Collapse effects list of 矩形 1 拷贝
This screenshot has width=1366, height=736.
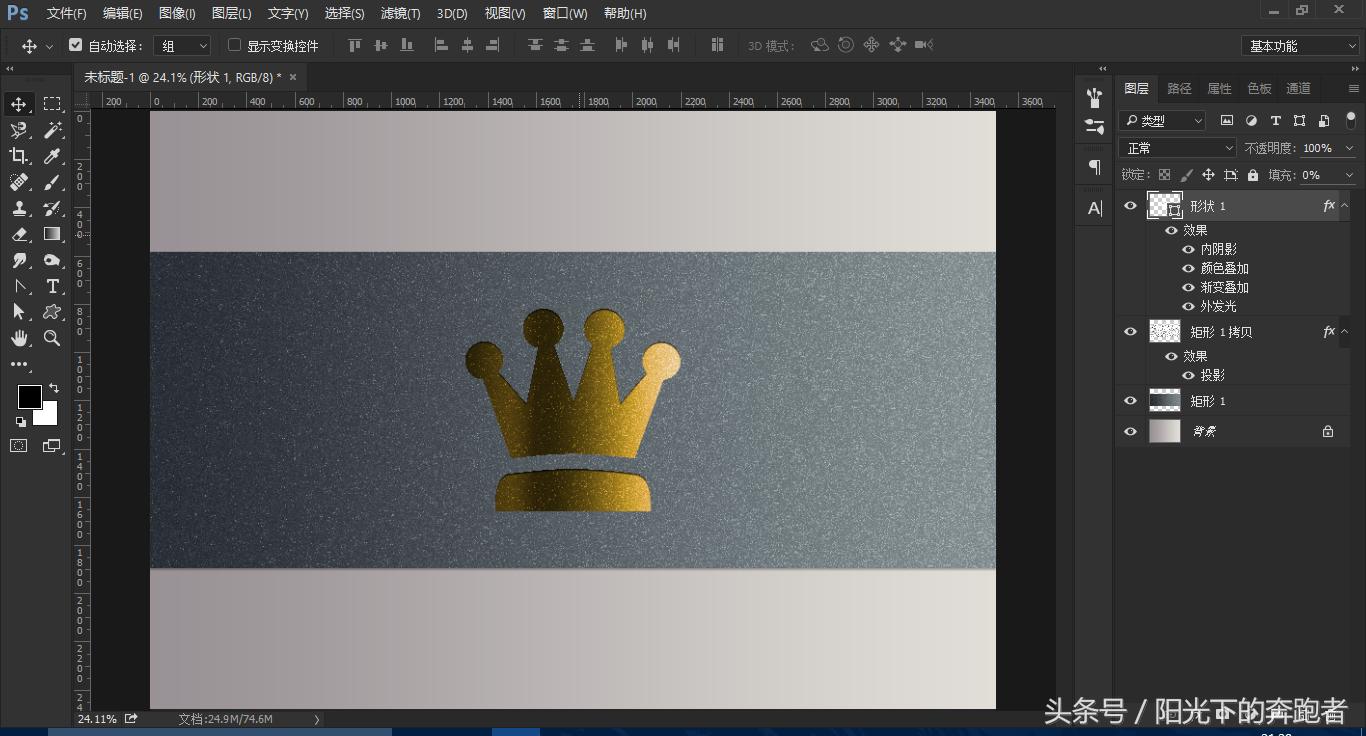coord(1344,332)
